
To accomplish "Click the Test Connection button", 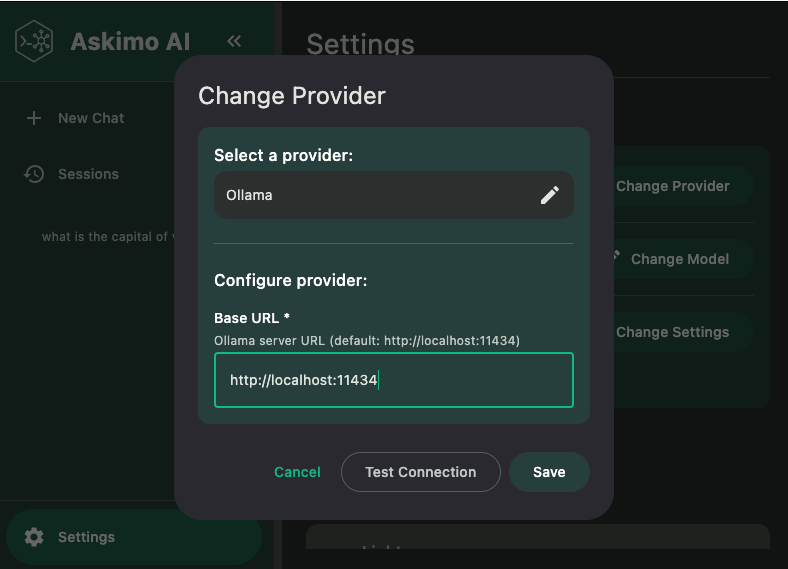I will click(x=421, y=472).
